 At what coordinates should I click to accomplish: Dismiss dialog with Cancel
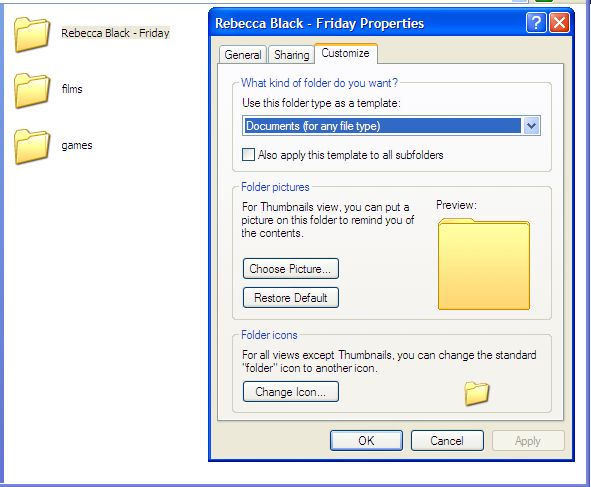tap(447, 441)
